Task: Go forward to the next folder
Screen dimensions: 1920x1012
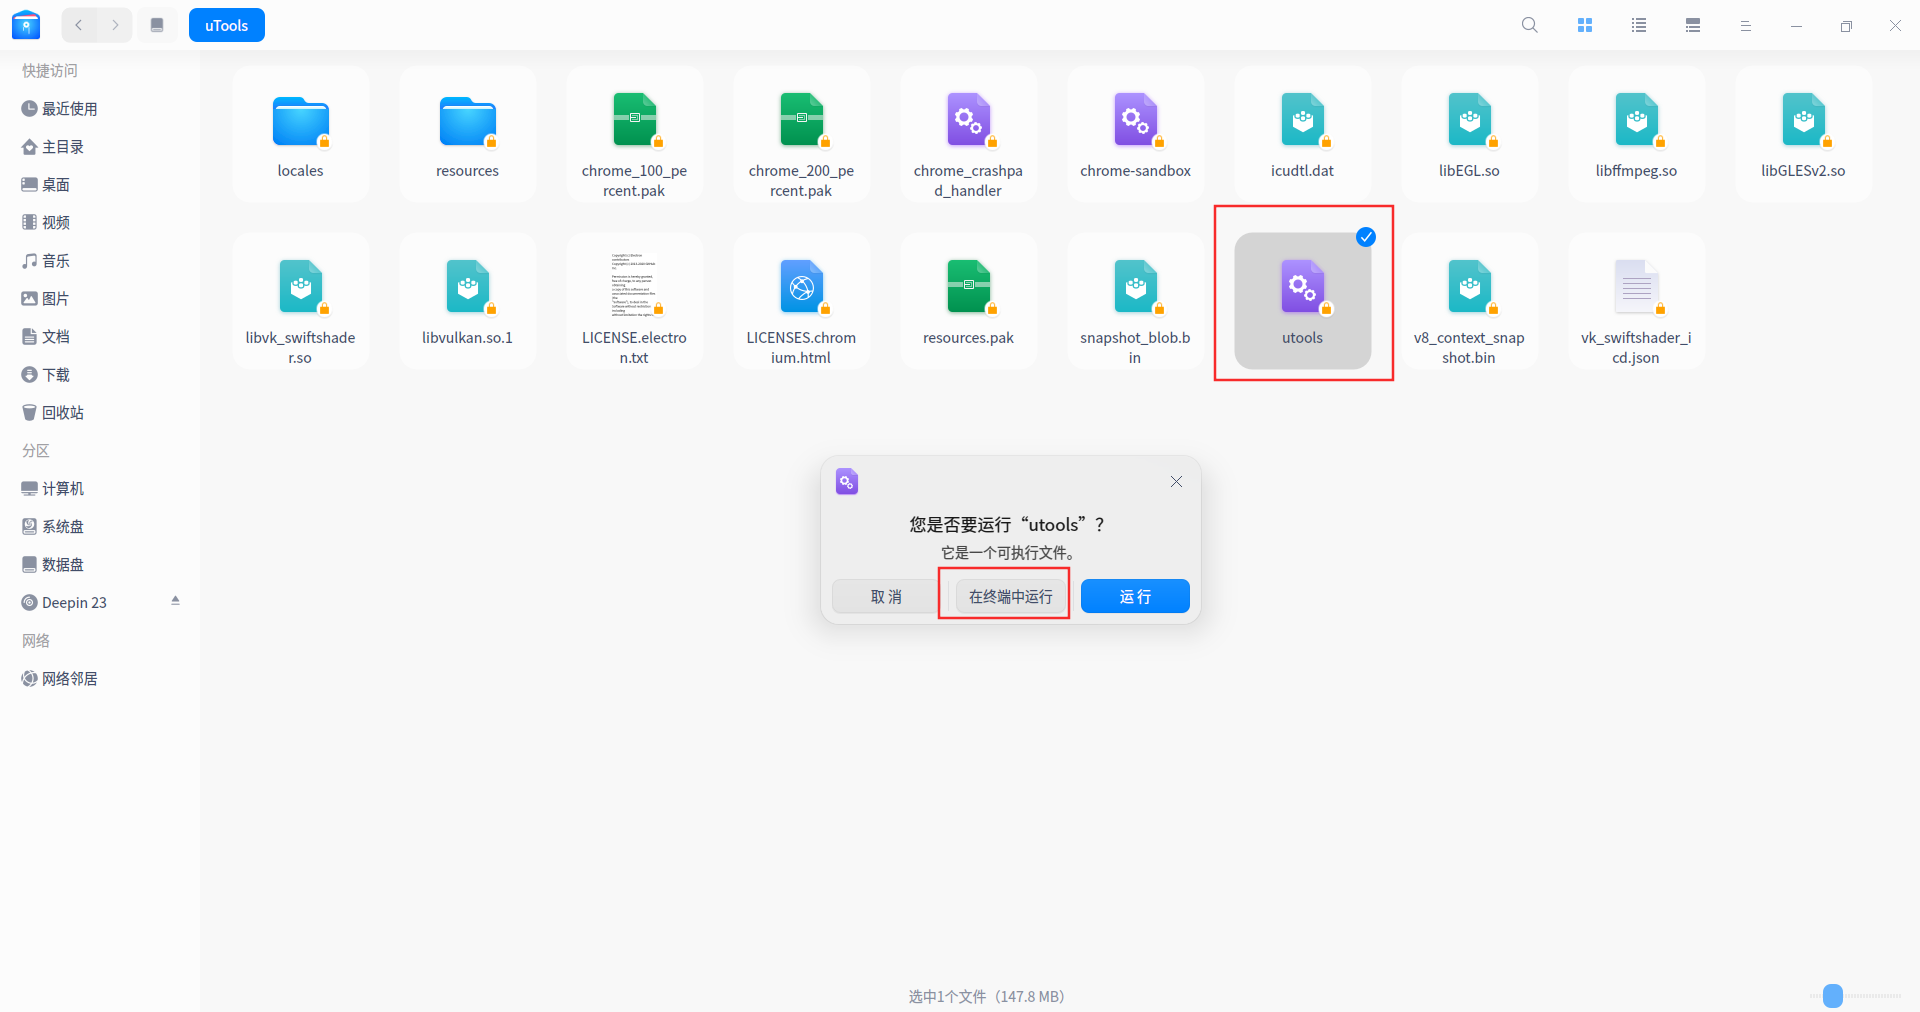Action: [115, 25]
